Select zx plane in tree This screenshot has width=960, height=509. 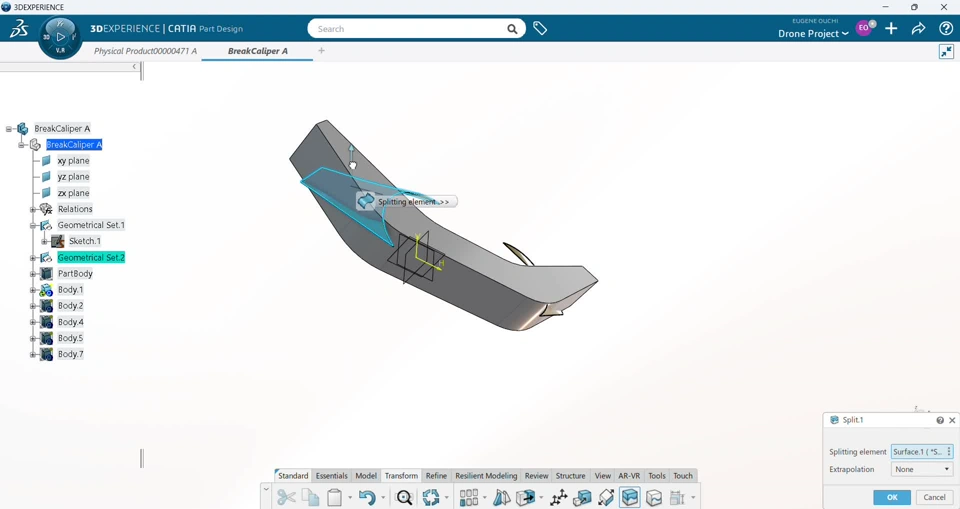[x=73, y=193]
